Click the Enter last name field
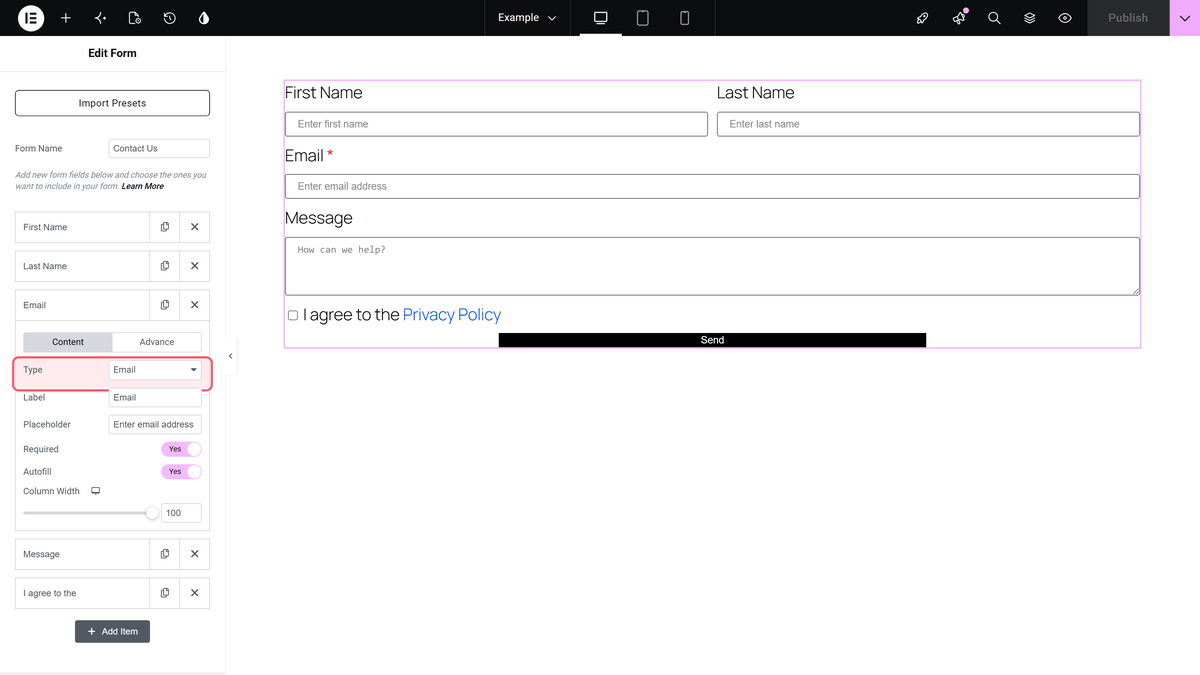The height and width of the screenshot is (675, 1200). click(x=928, y=124)
